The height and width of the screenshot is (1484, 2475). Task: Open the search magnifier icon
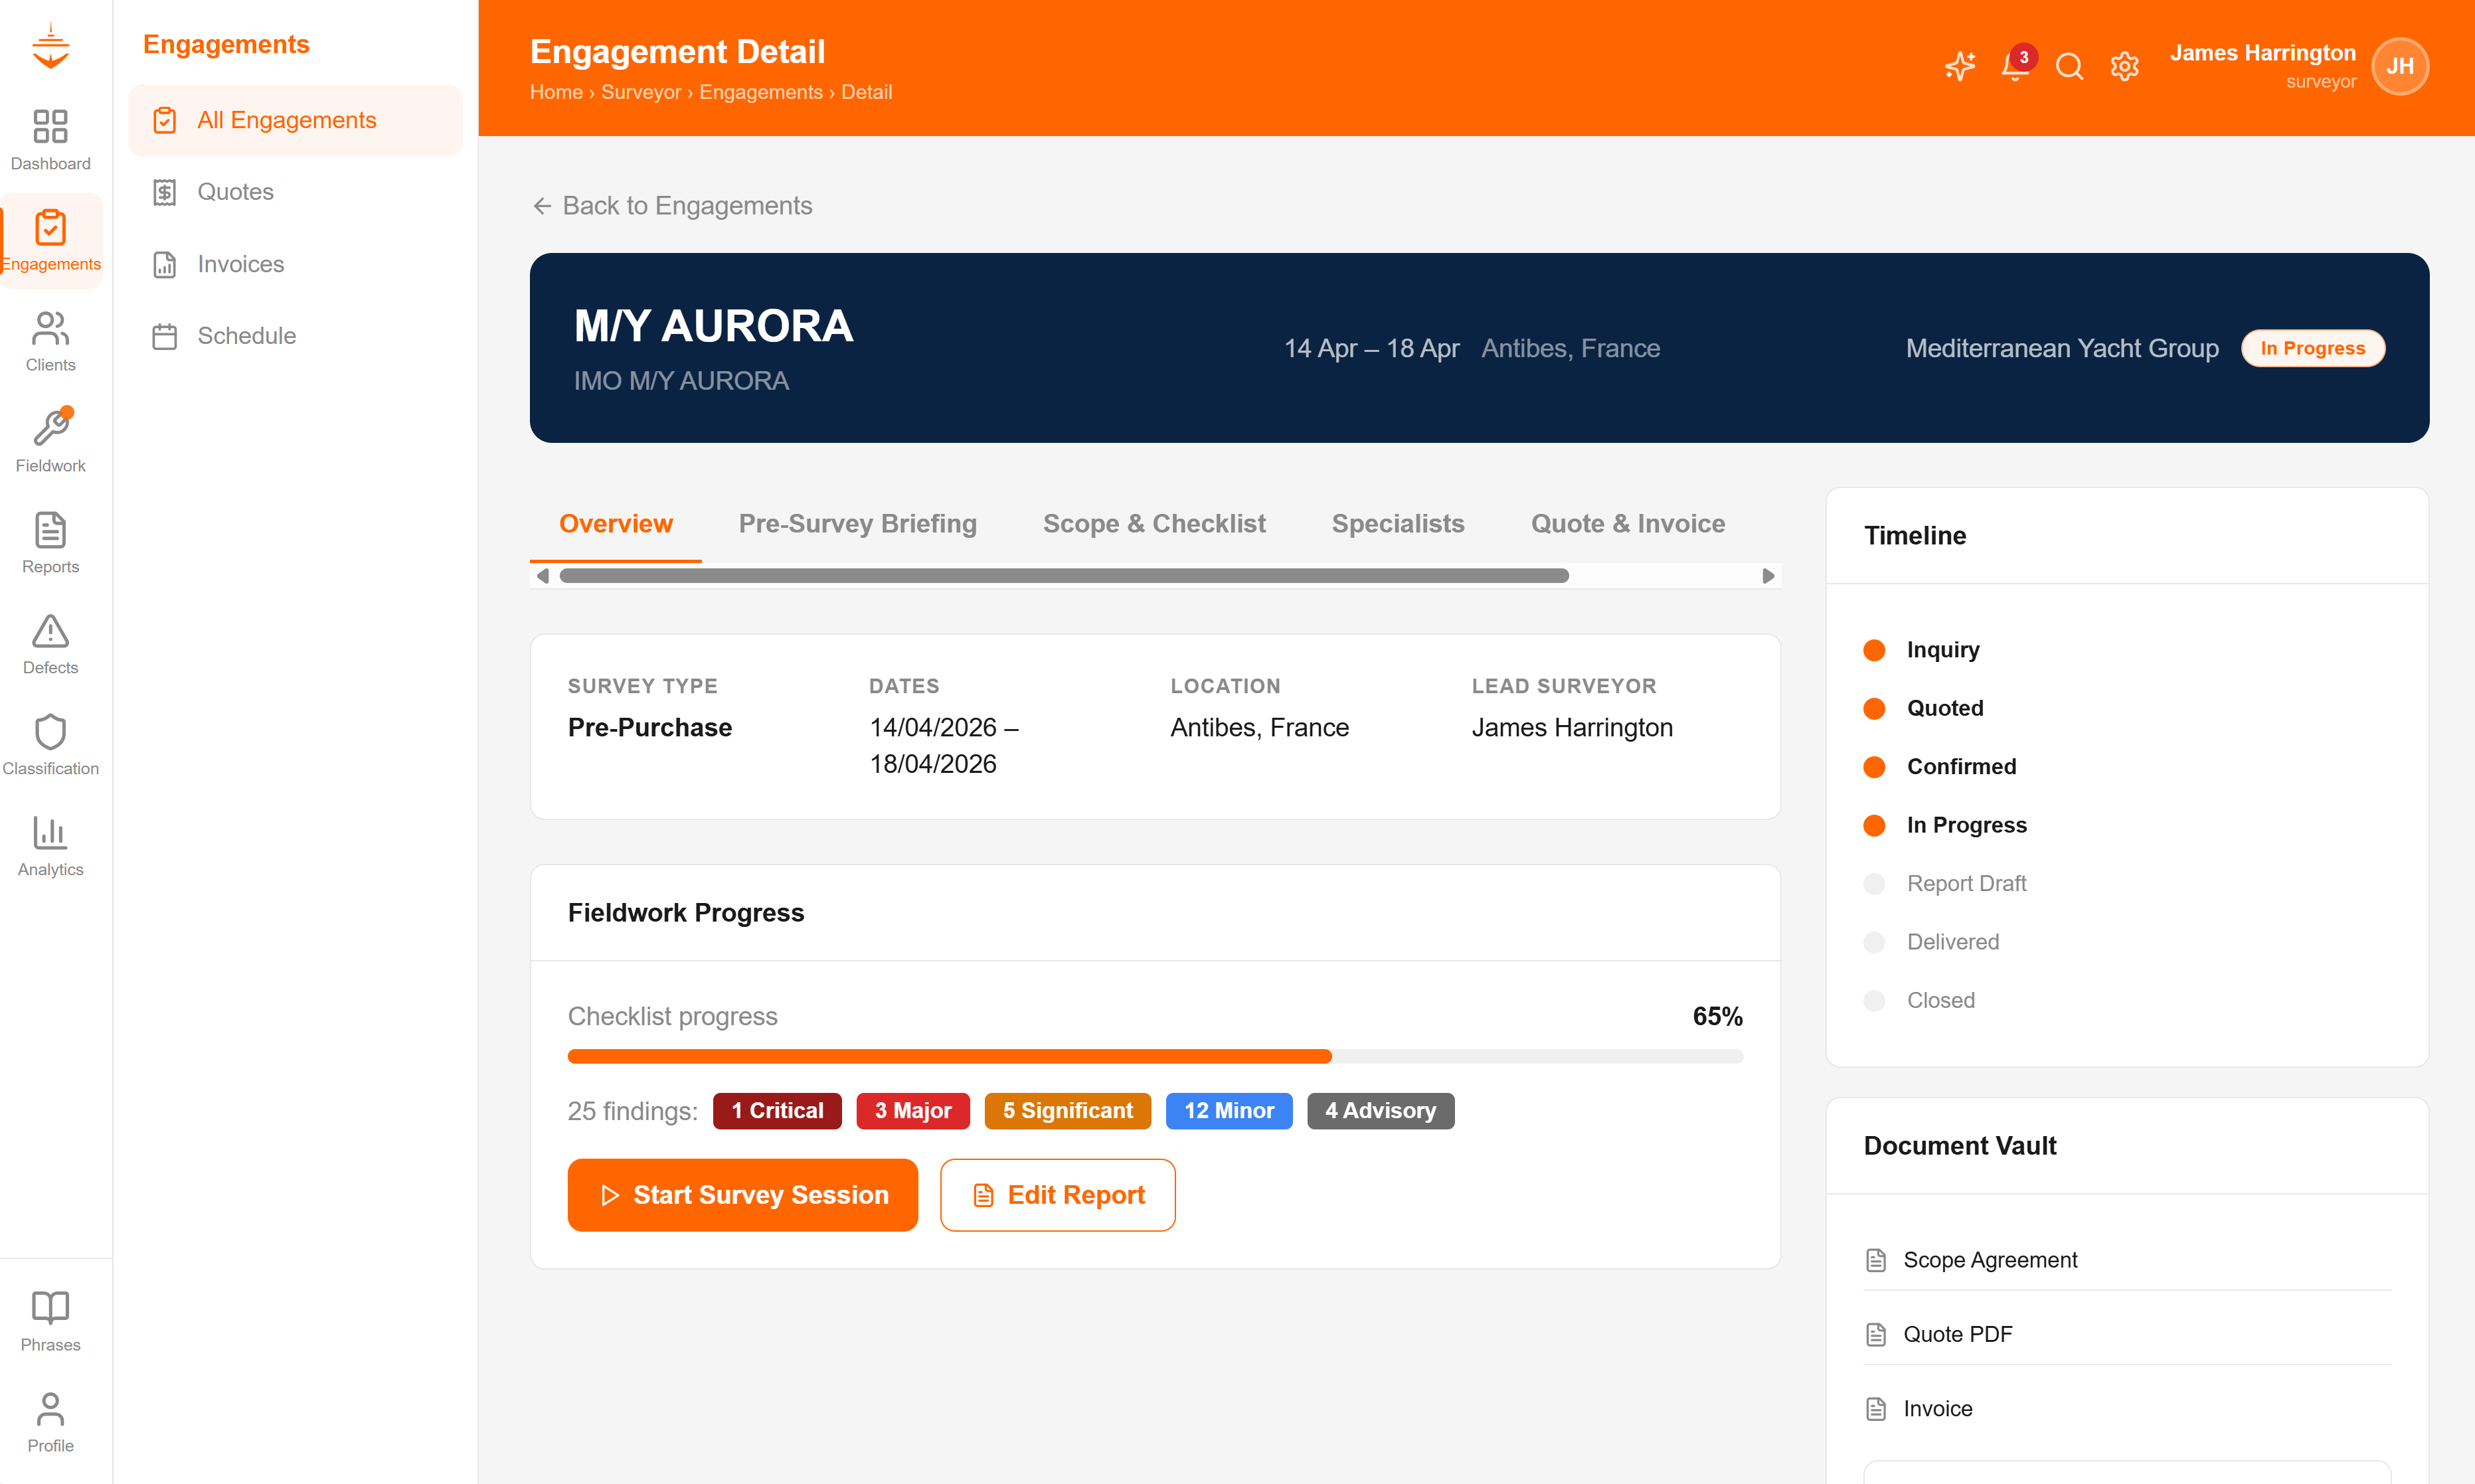pyautogui.click(x=2069, y=67)
